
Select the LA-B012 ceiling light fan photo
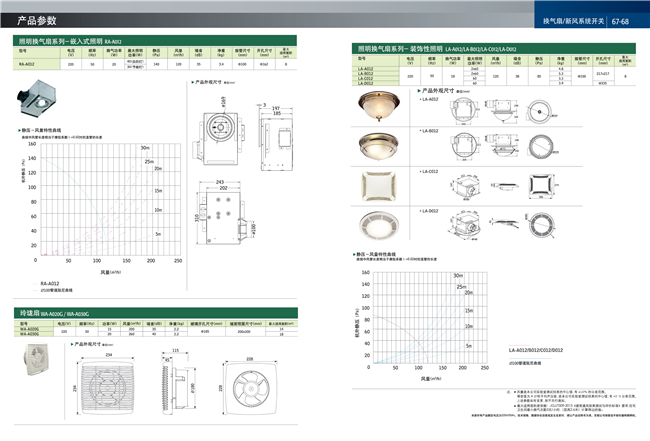[x=378, y=147]
